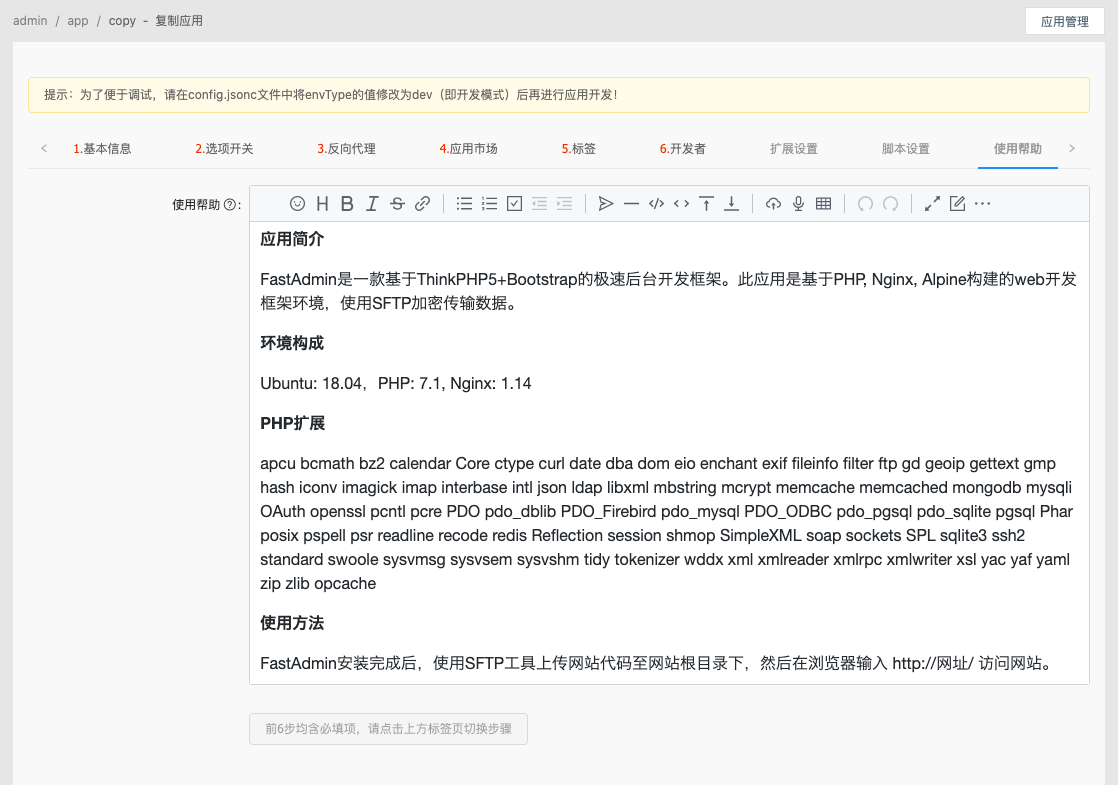Screen dimensions: 1118x785
Task: Toggle italic formatting
Action: (x=371, y=203)
